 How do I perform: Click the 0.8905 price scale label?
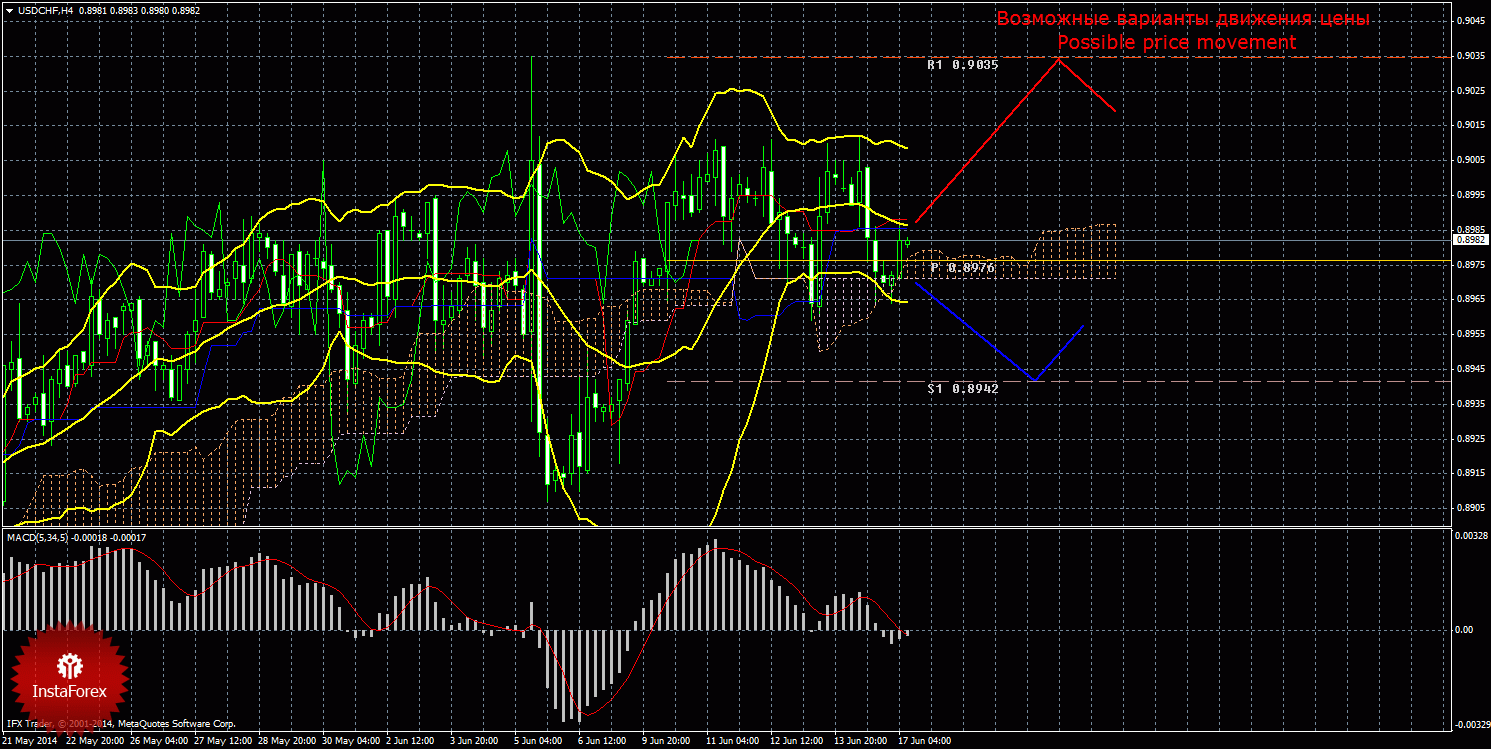click(x=1468, y=508)
